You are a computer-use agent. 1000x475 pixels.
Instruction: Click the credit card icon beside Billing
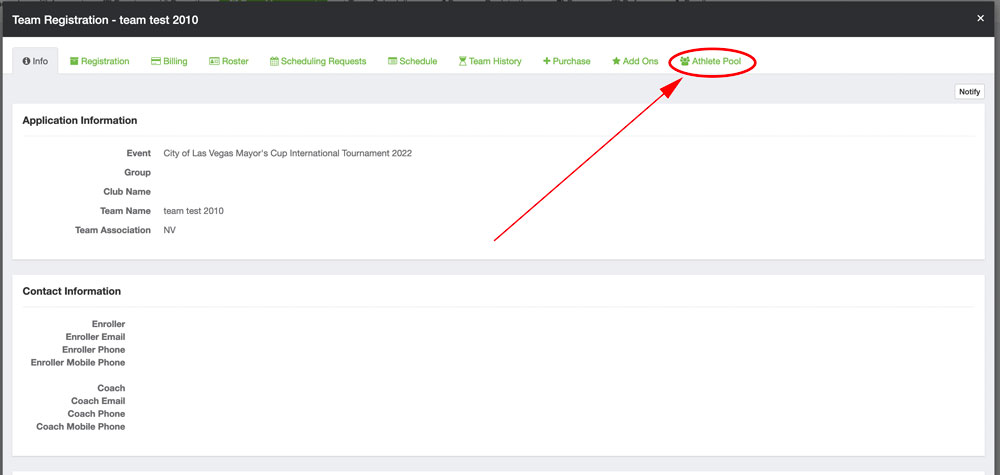point(155,62)
